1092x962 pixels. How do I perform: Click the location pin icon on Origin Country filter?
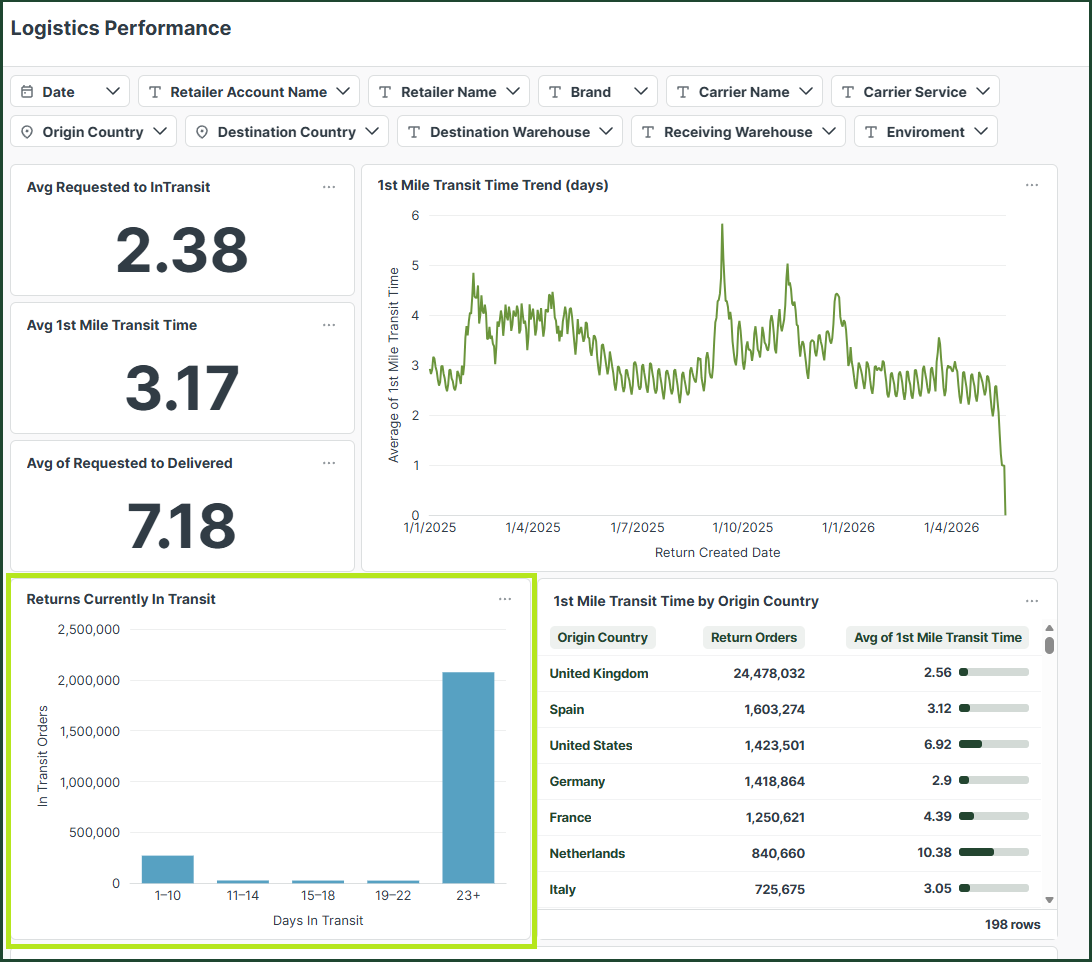[x=27, y=132]
